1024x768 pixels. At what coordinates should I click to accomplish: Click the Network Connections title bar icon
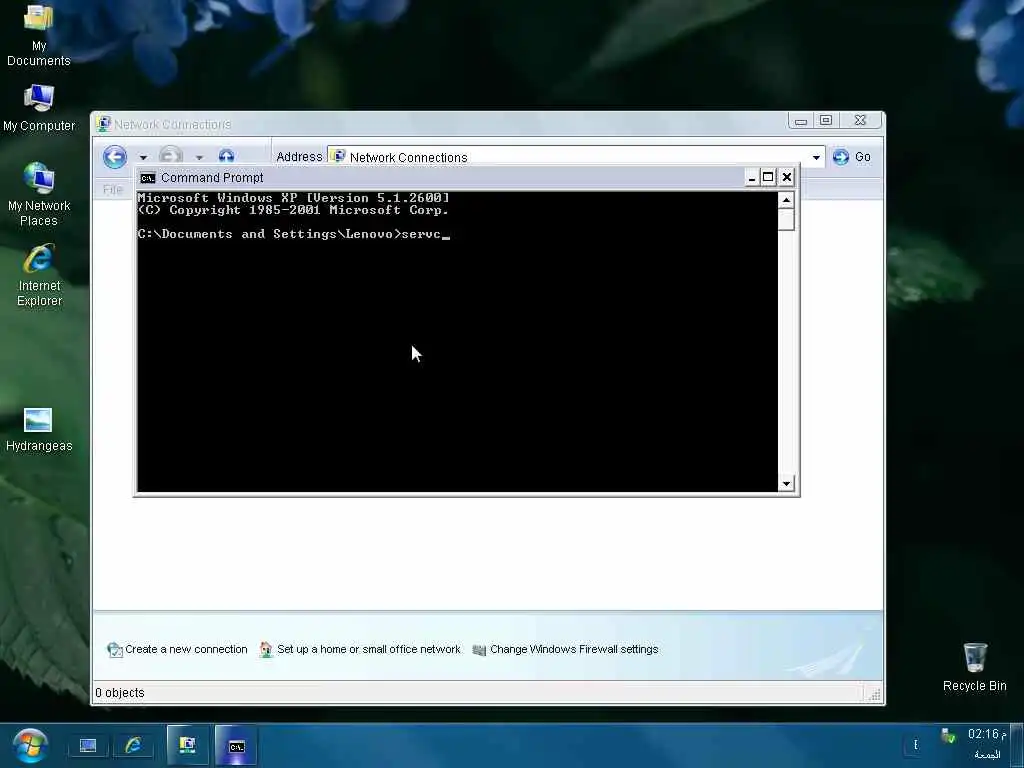(103, 123)
